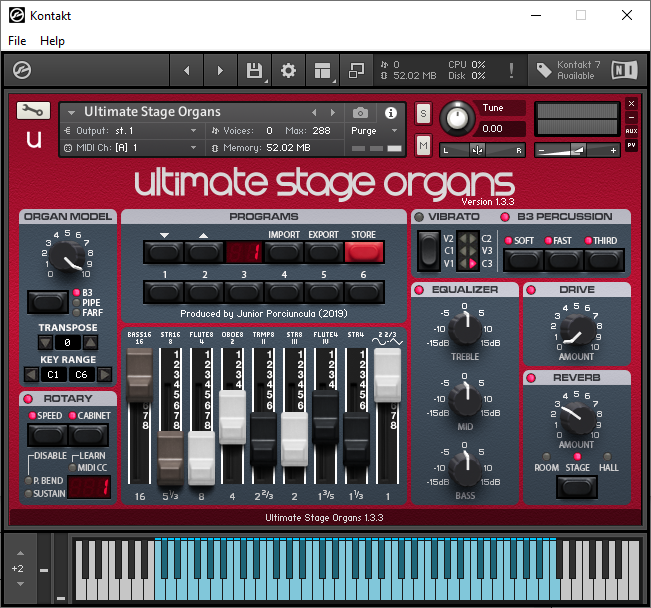The image size is (651, 608).
Task: Click the exclamation mark warning icon
Action: tap(511, 70)
